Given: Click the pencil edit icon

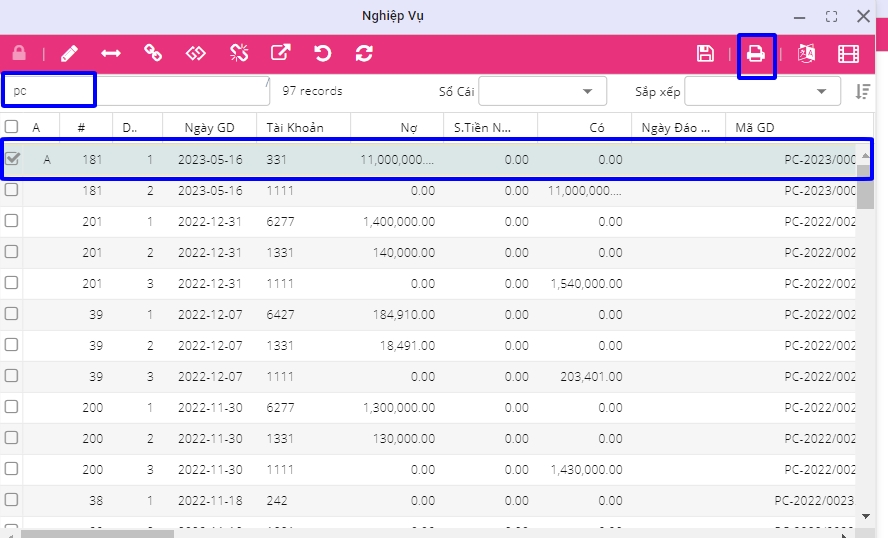Looking at the screenshot, I should [x=69, y=54].
